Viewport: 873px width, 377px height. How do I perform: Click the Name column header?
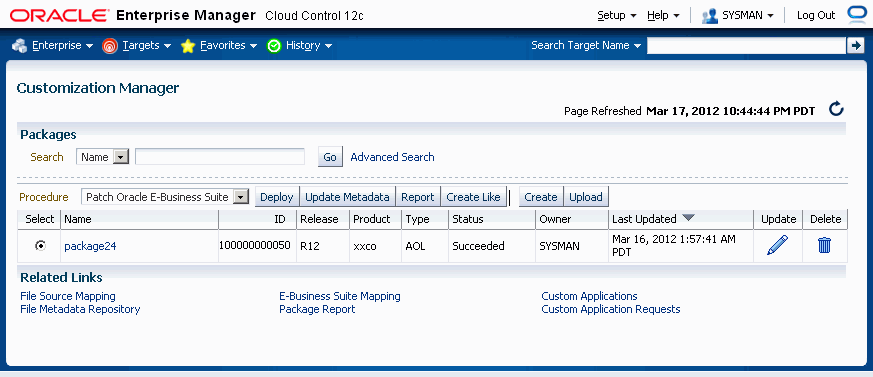(139, 219)
